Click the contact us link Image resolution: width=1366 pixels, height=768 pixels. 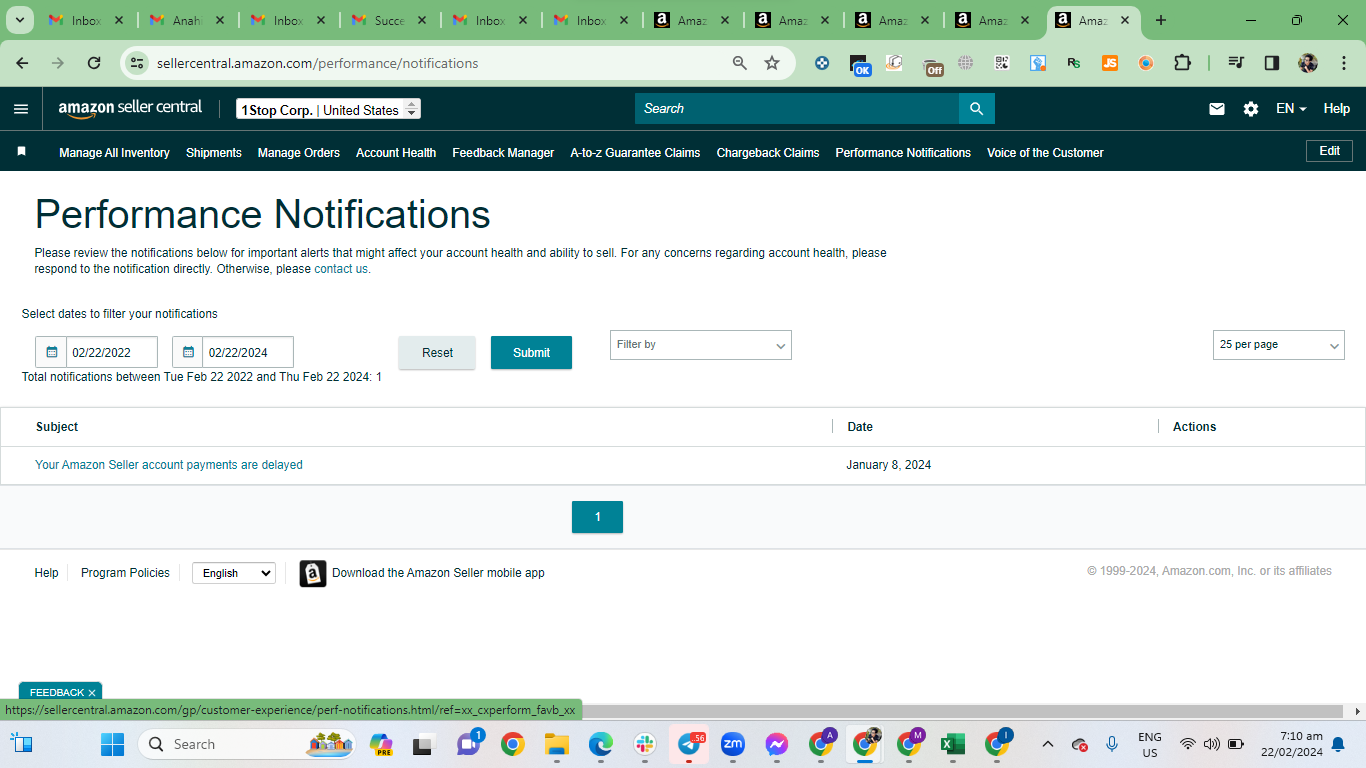pyautogui.click(x=341, y=269)
